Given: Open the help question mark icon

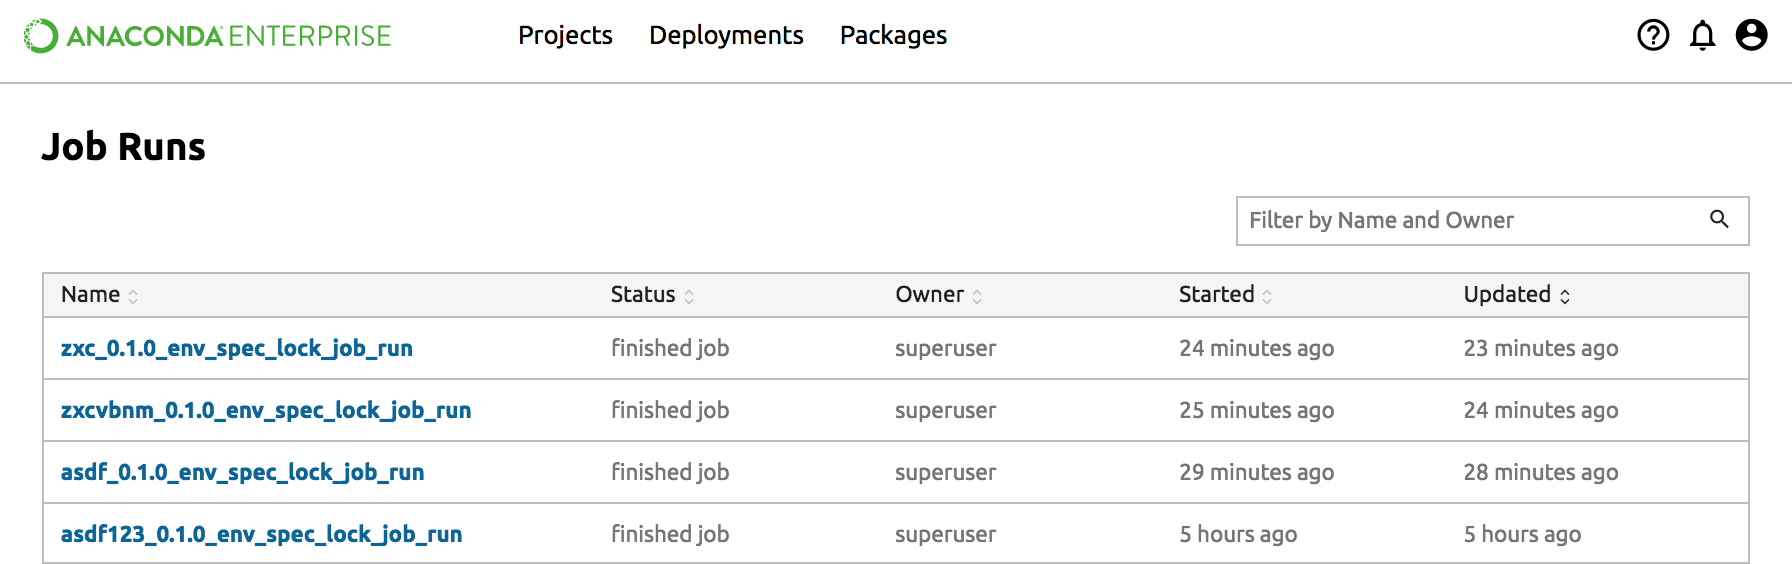Looking at the screenshot, I should [x=1653, y=35].
